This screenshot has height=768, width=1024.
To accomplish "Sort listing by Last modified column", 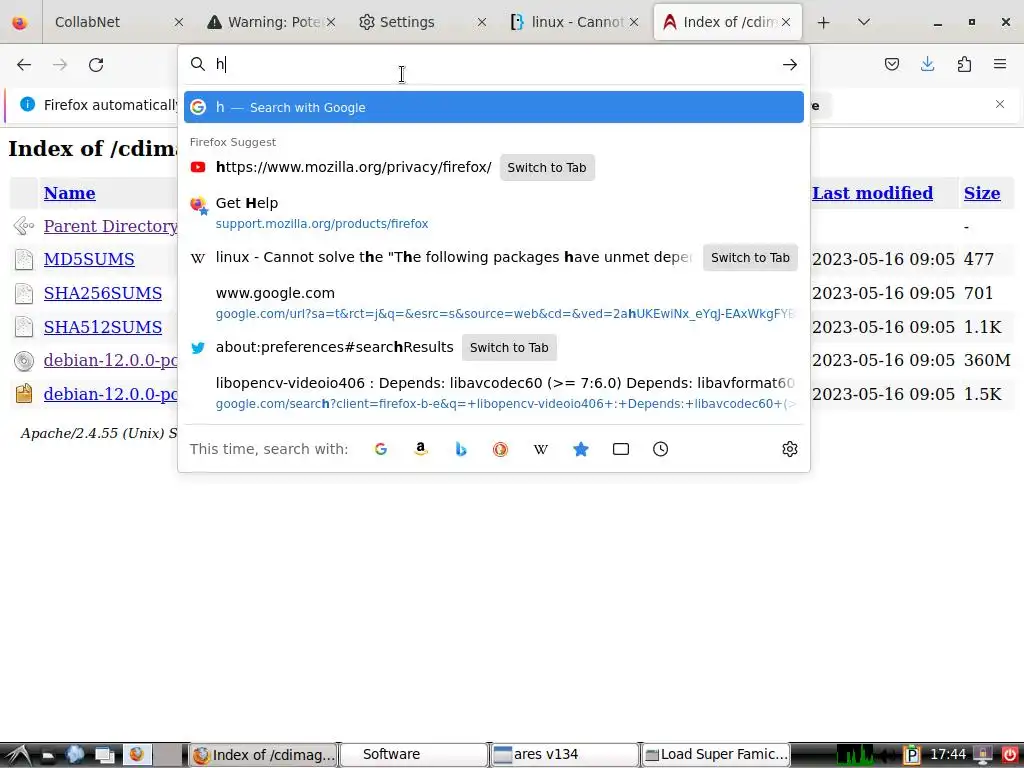I will click(872, 193).
